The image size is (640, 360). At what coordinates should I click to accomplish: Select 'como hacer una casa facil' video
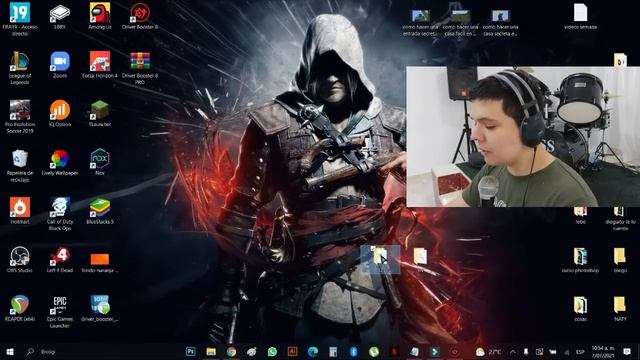pos(460,23)
